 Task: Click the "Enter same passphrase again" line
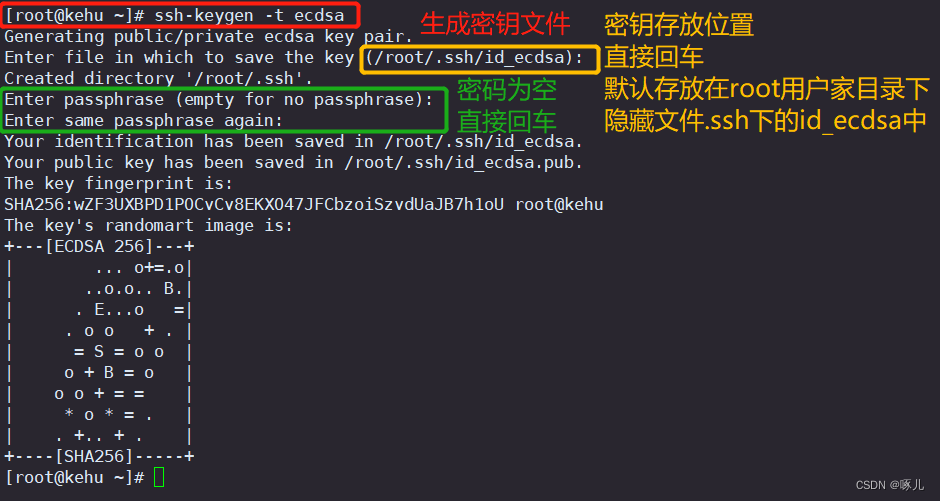(144, 120)
